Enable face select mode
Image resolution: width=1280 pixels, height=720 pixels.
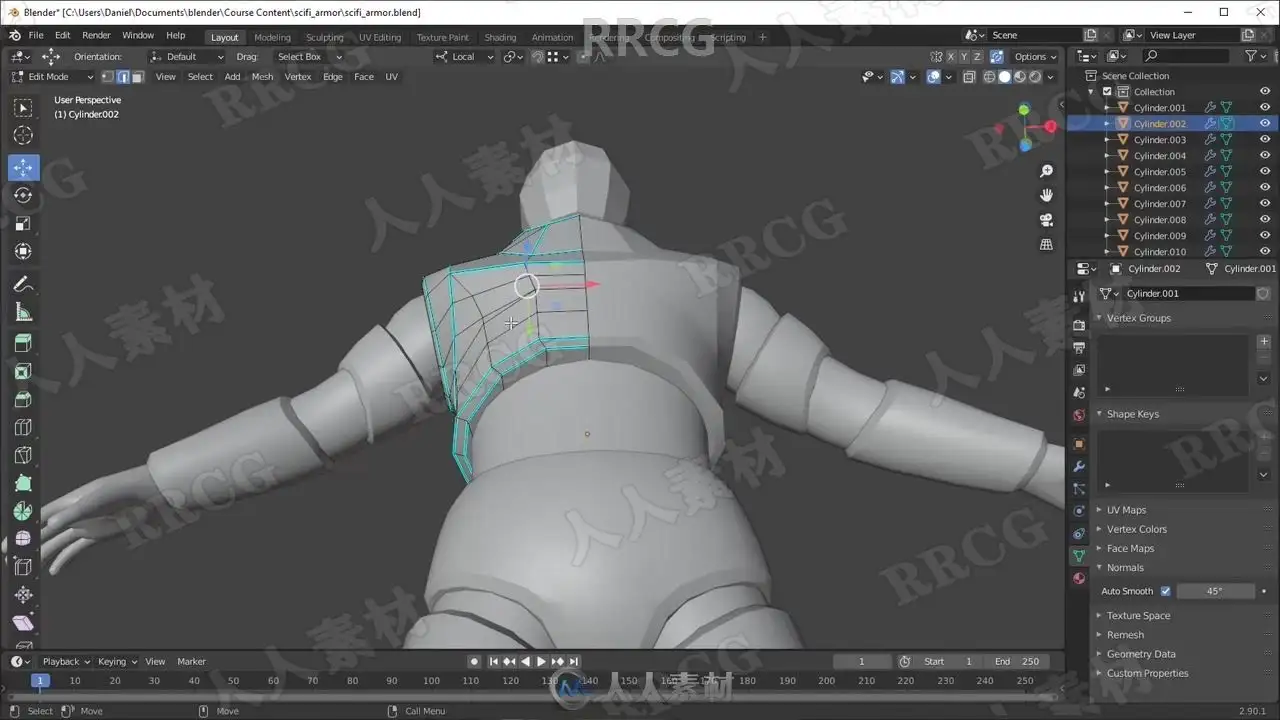pos(138,77)
